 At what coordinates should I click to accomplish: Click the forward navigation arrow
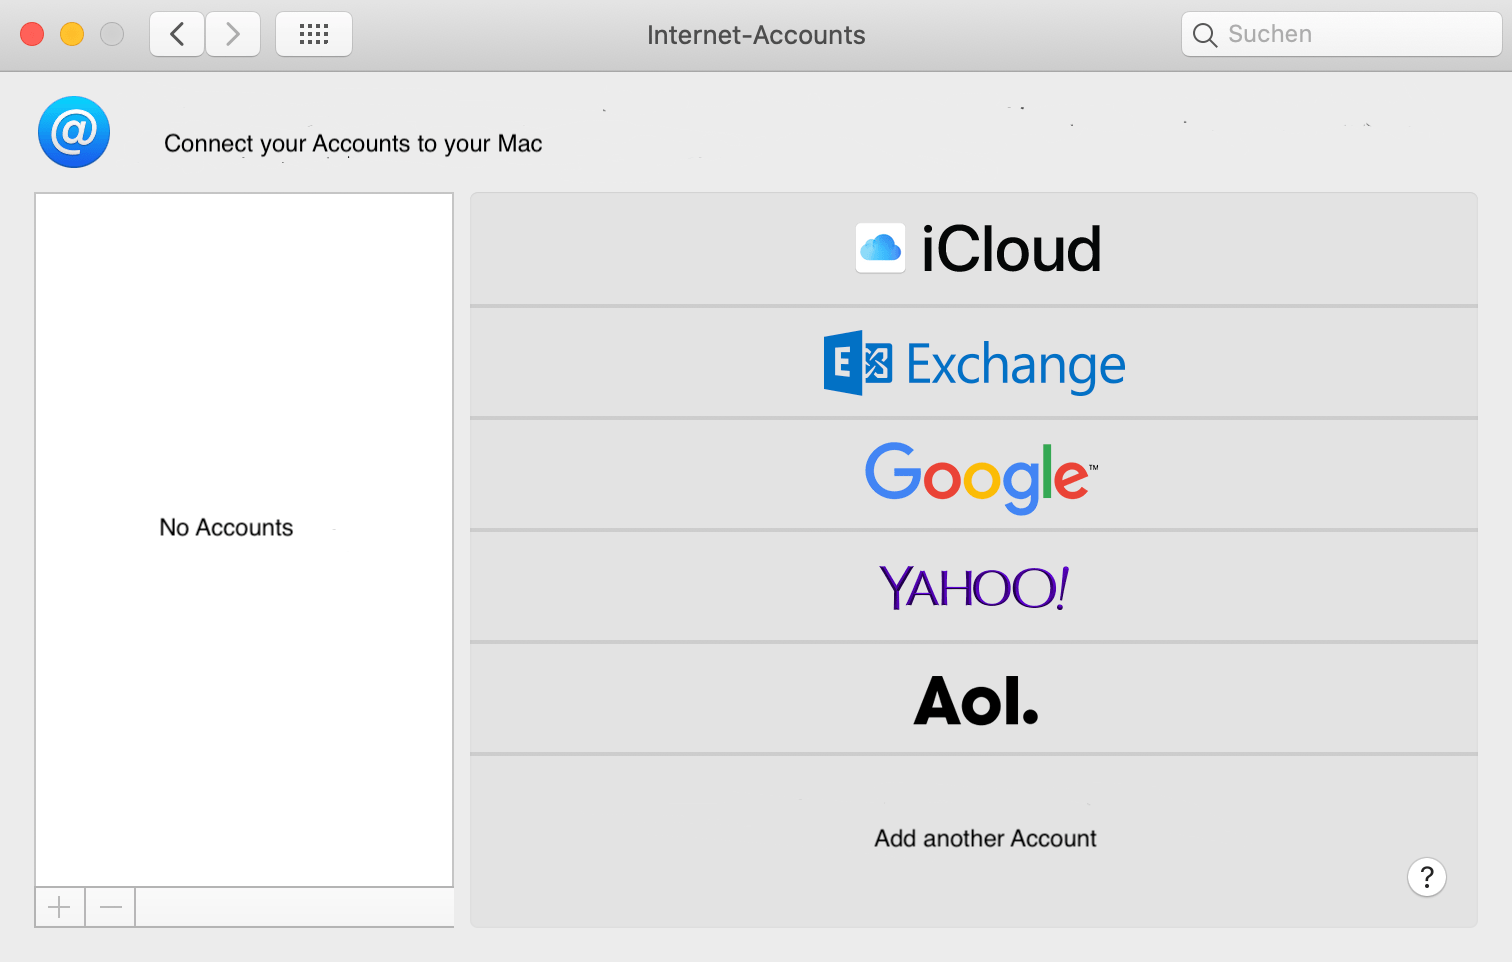pos(233,34)
